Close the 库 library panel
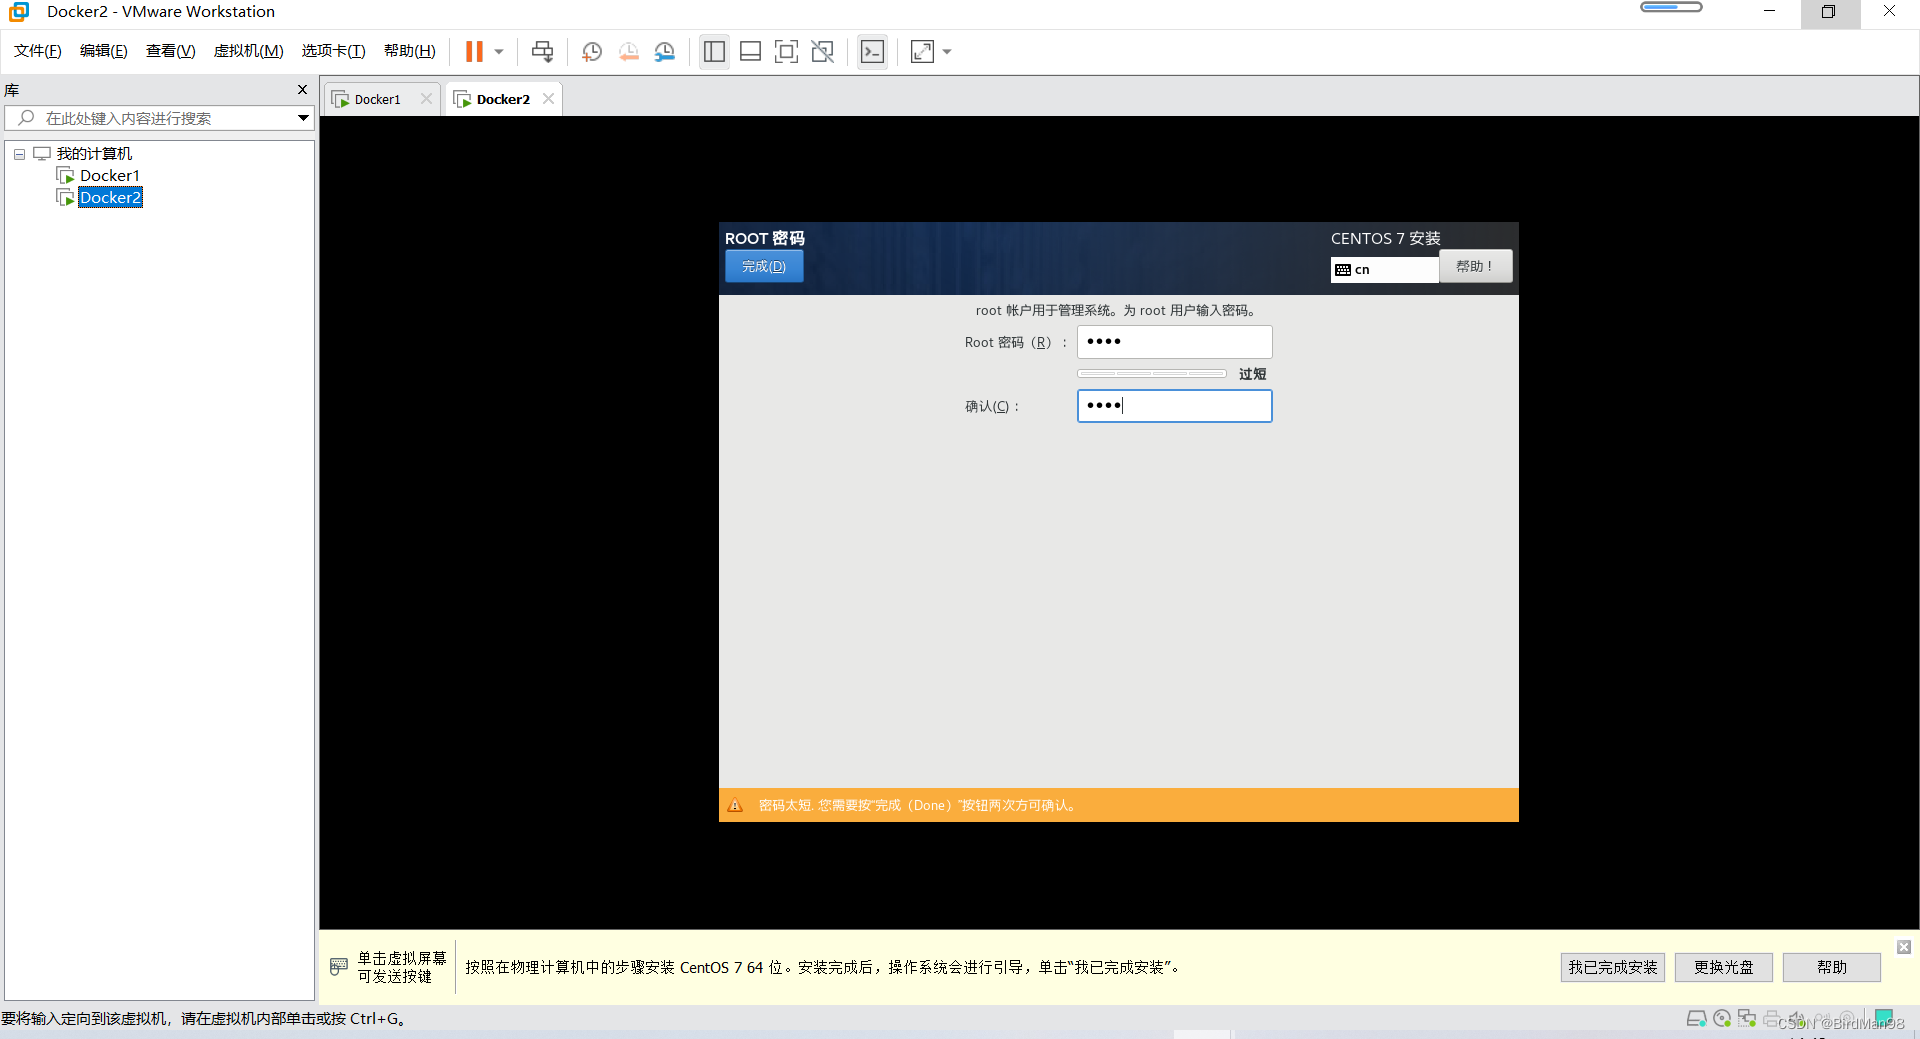This screenshot has height=1039, width=1920. tap(302, 90)
